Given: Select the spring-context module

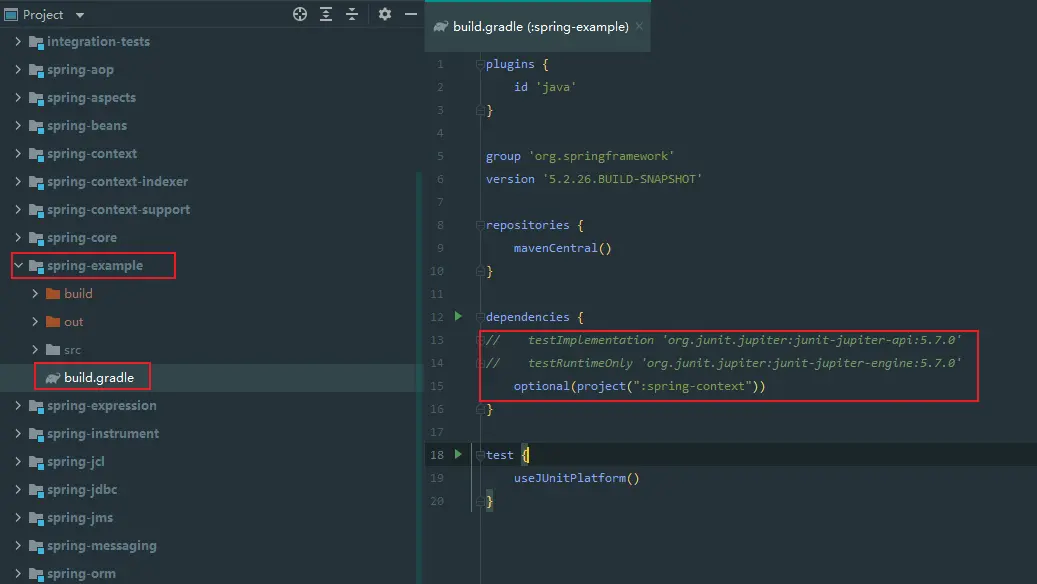Looking at the screenshot, I should point(91,154).
